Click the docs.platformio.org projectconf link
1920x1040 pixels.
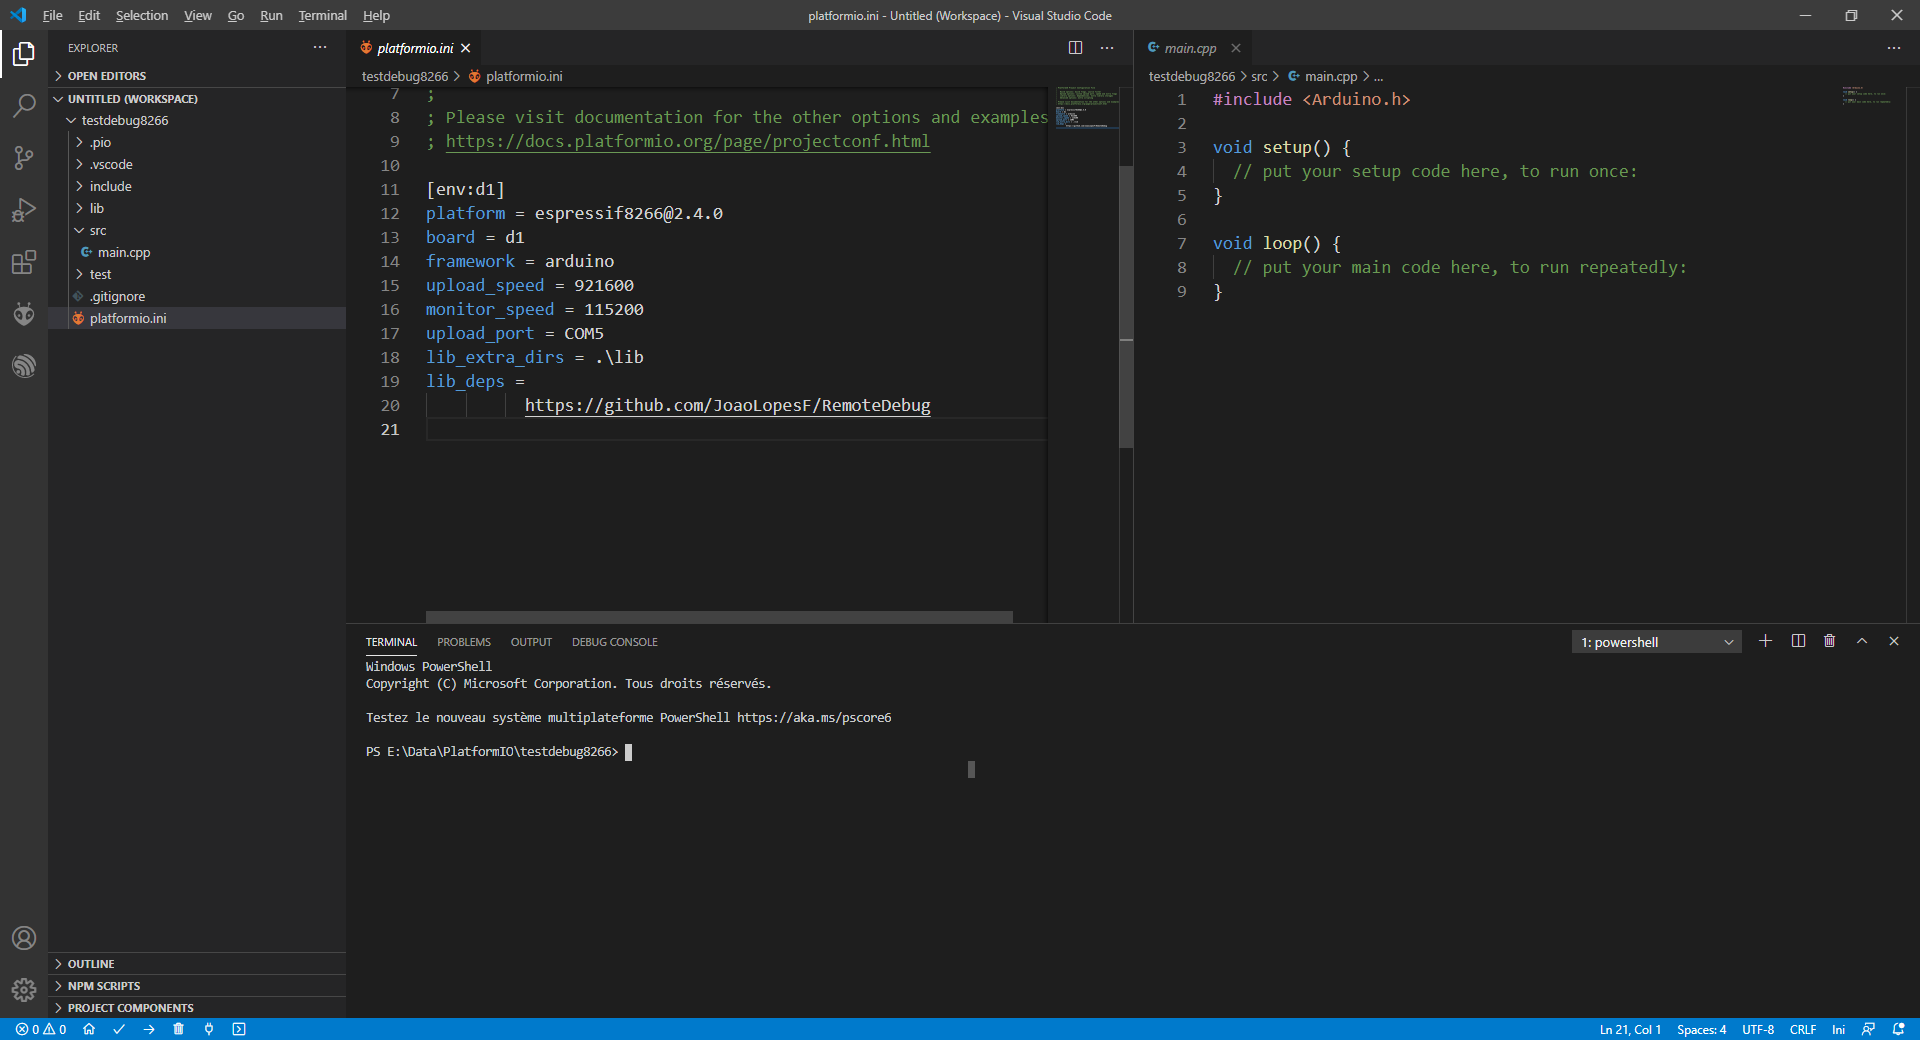pyautogui.click(x=687, y=141)
